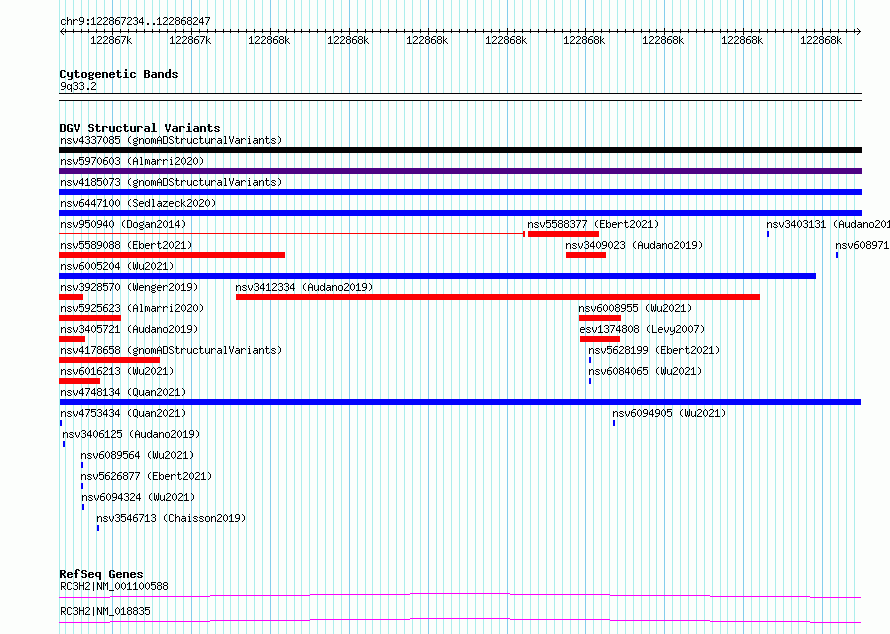Click the chr9:122867234..122868247 coordinate label
890x634 pixels.
[x=135, y=21]
